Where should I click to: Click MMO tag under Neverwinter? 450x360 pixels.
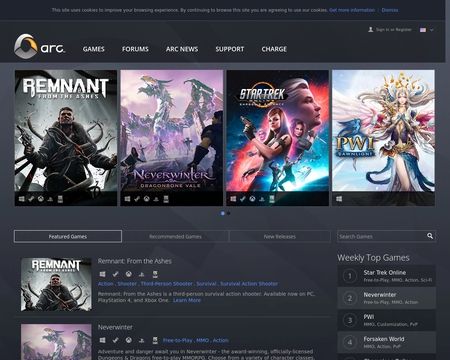(203, 340)
